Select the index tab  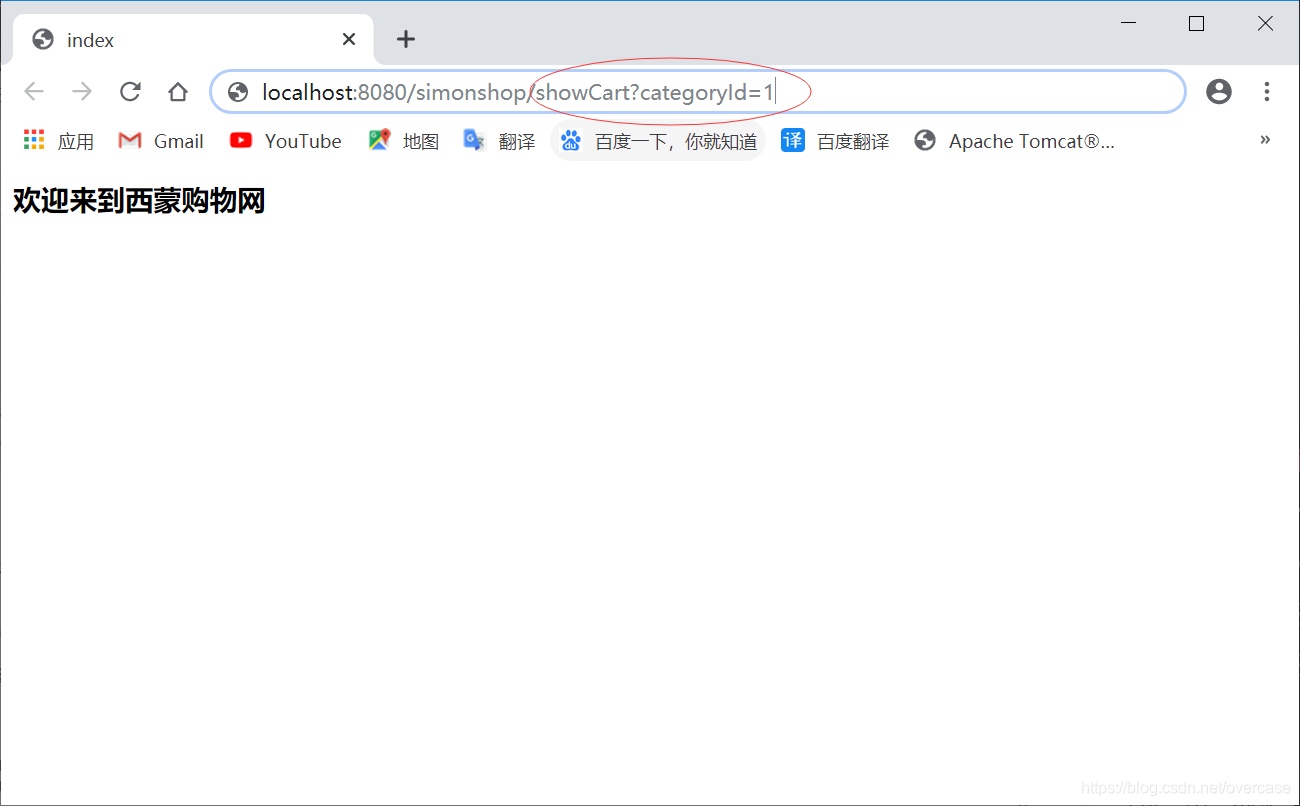pyautogui.click(x=193, y=40)
